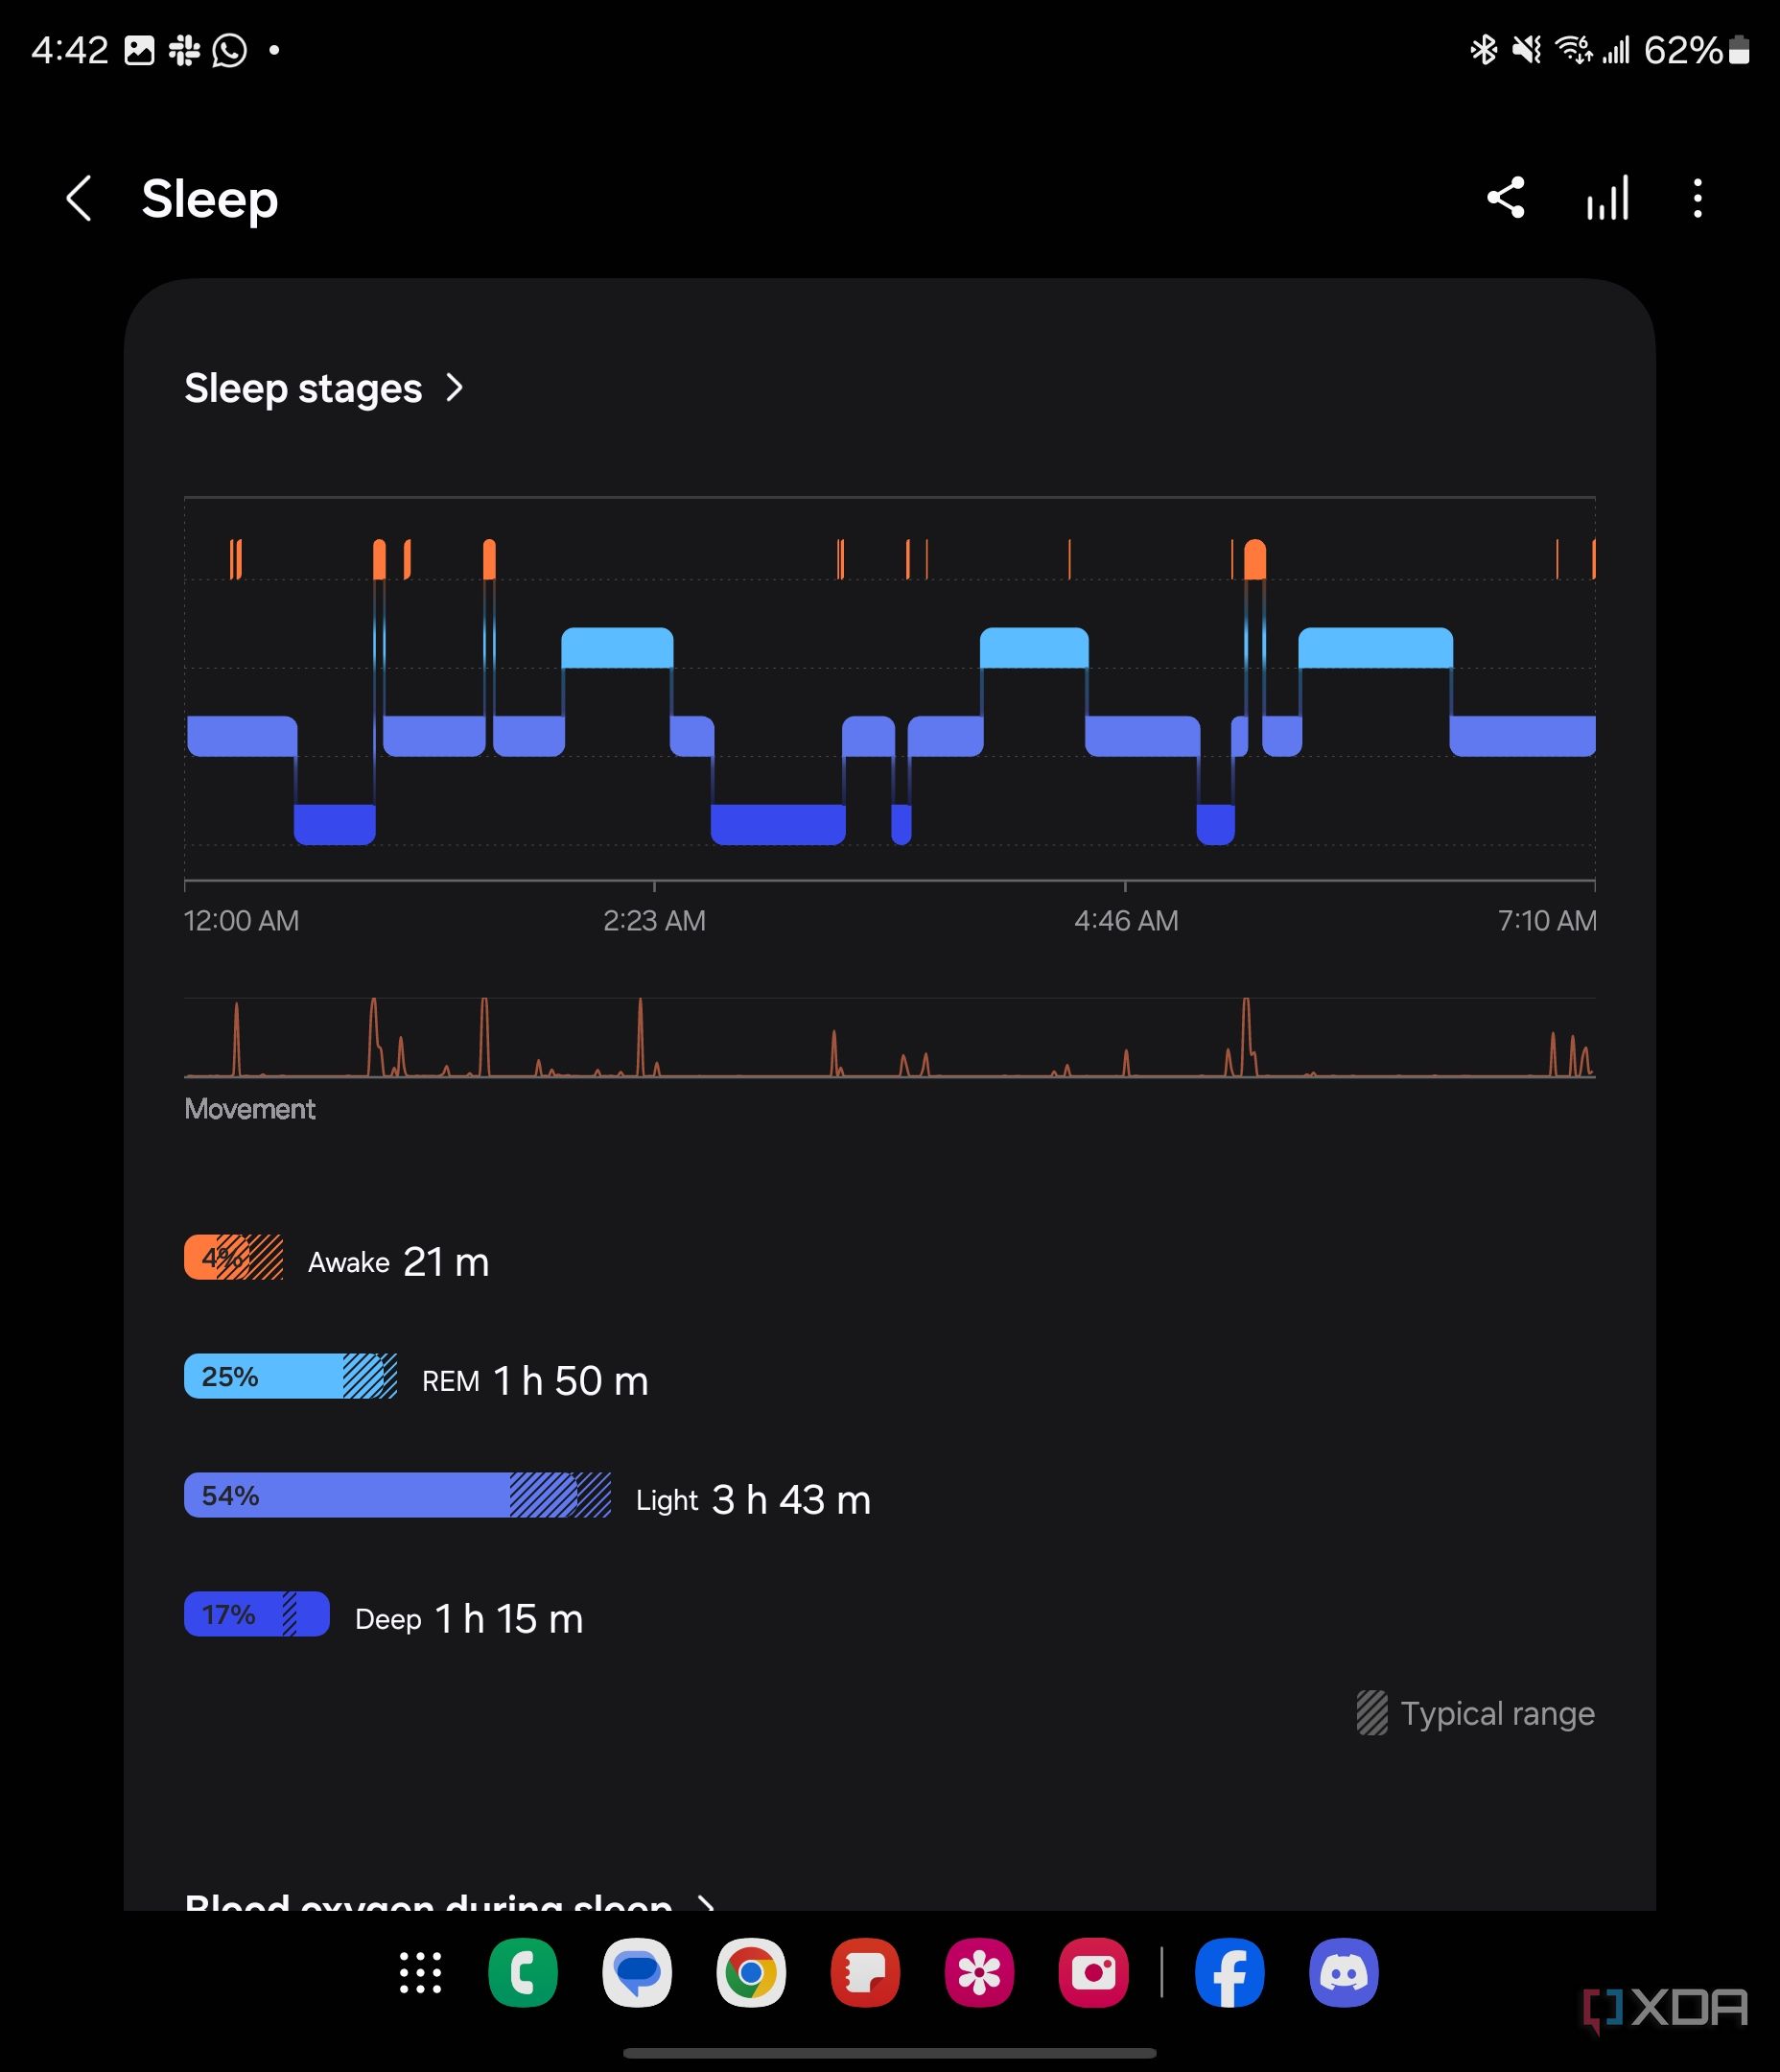
Task: Tap the Bluetooth status bar icon
Action: [x=1483, y=48]
